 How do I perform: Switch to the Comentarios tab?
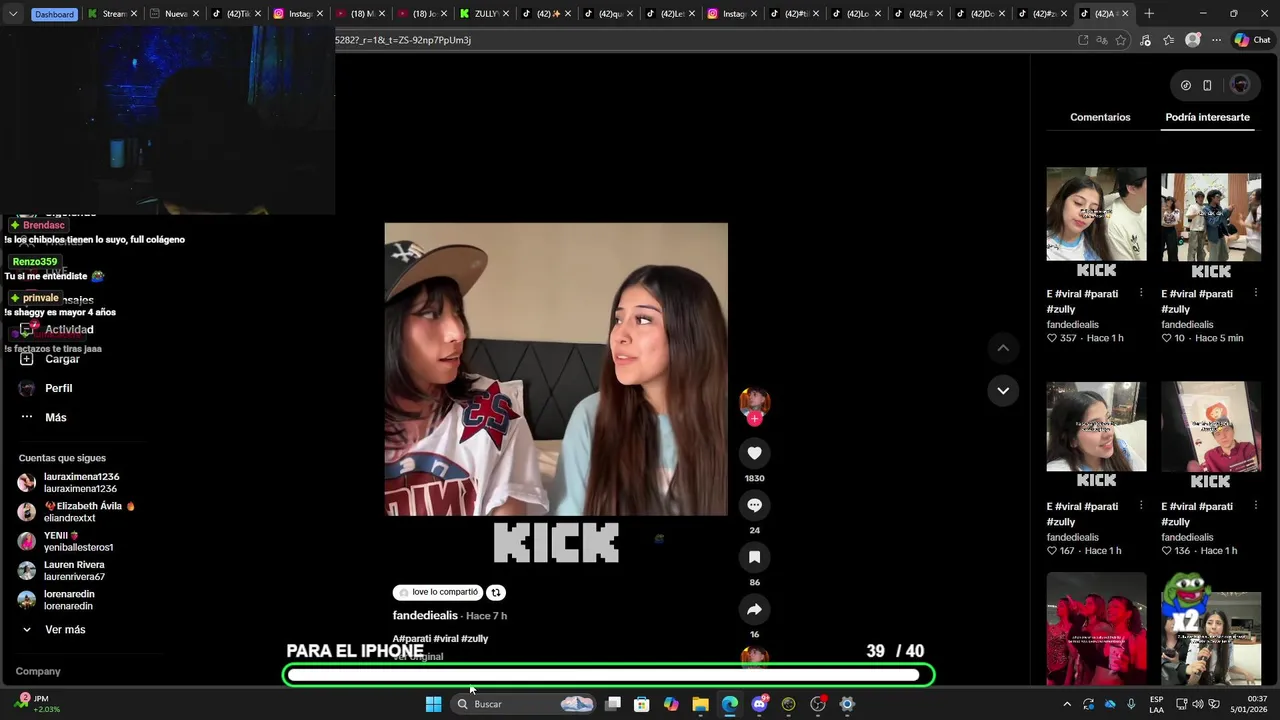tap(1100, 117)
